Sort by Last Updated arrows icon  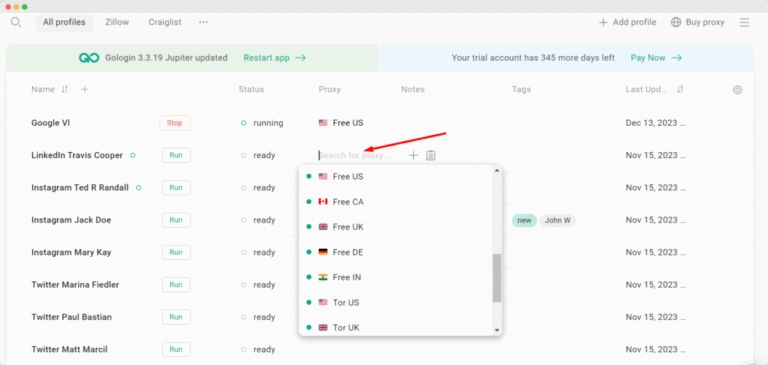point(680,89)
